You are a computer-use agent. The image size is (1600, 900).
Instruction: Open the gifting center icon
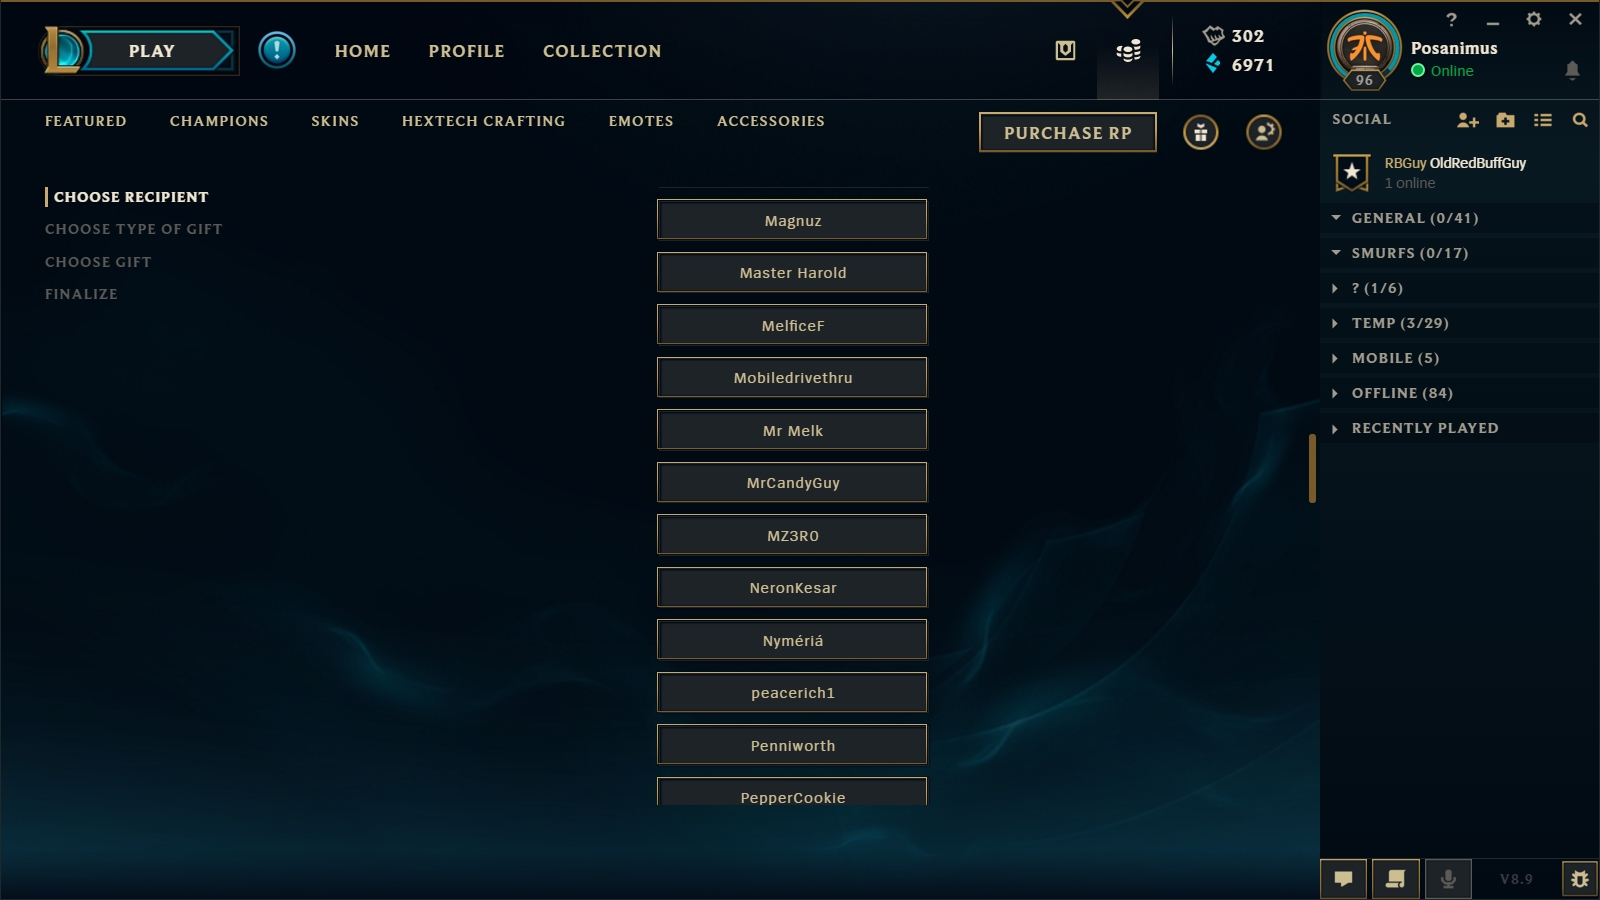tap(1200, 132)
